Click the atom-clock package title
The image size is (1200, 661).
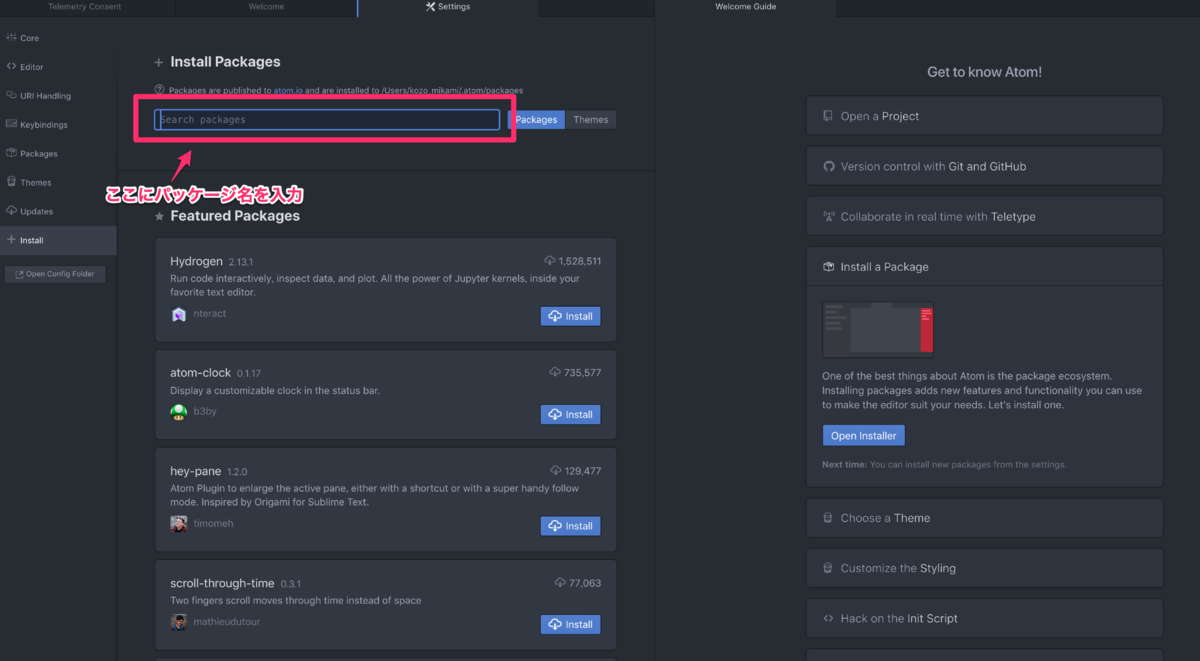tap(200, 372)
